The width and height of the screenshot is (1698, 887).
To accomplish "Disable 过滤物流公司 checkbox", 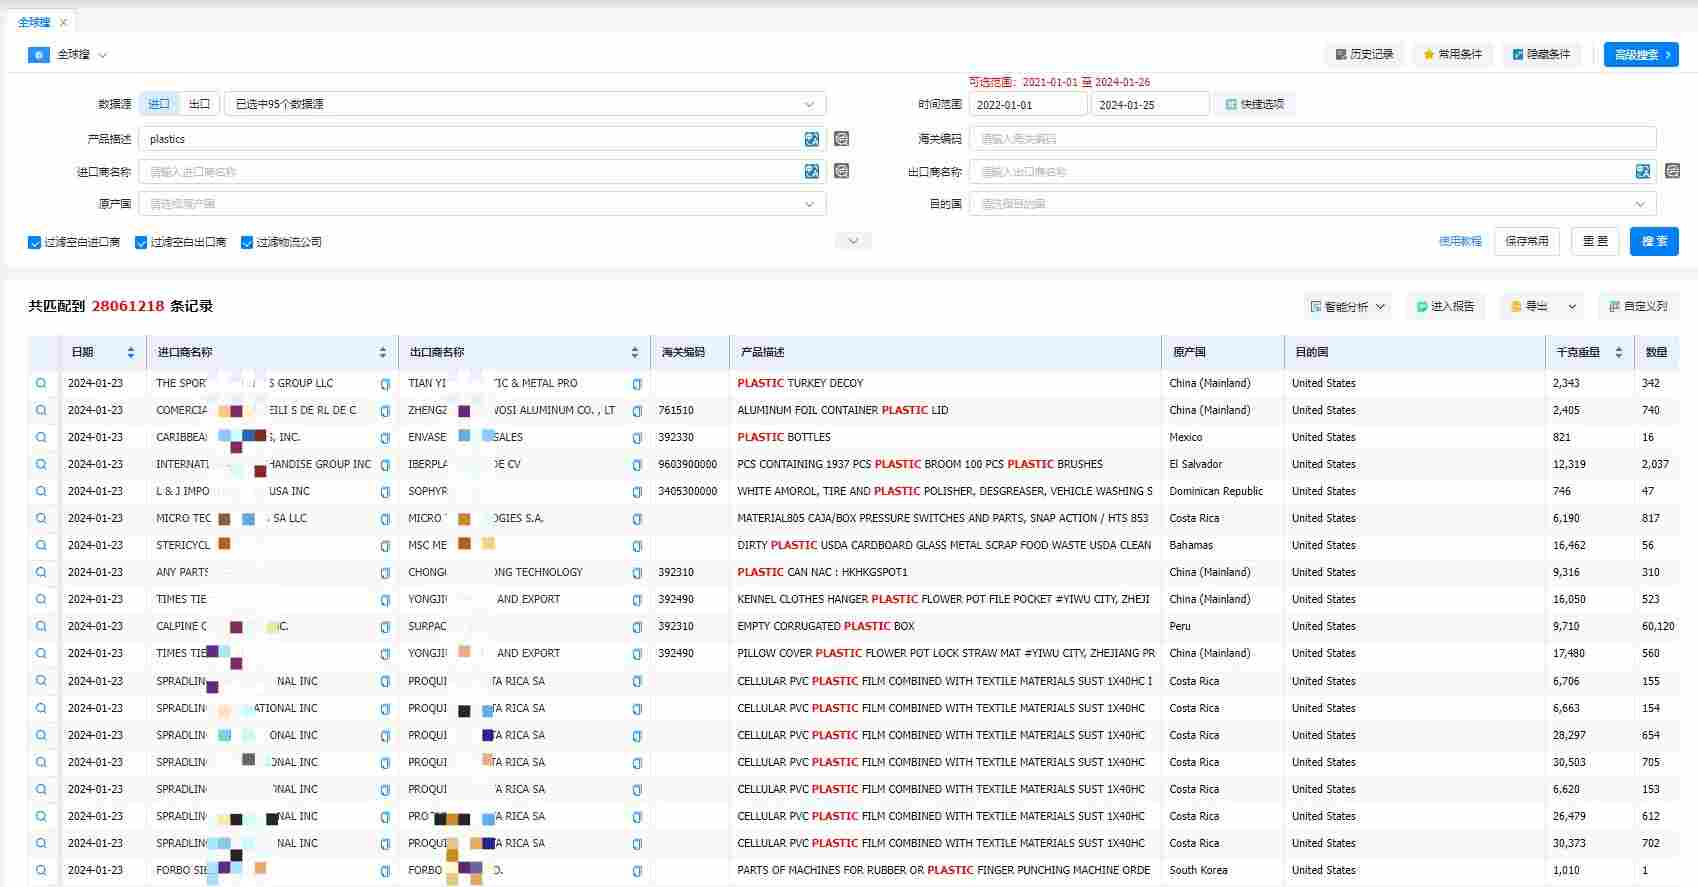I will pos(247,242).
